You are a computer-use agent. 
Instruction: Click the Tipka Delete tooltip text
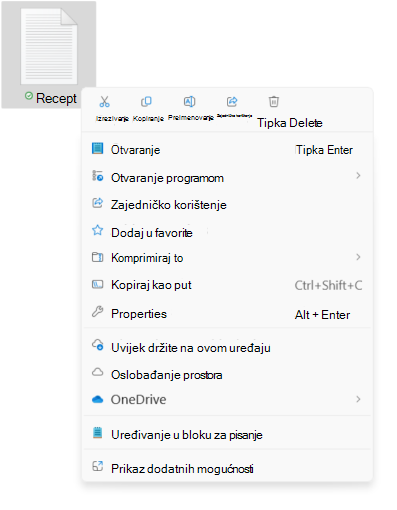pyautogui.click(x=290, y=123)
